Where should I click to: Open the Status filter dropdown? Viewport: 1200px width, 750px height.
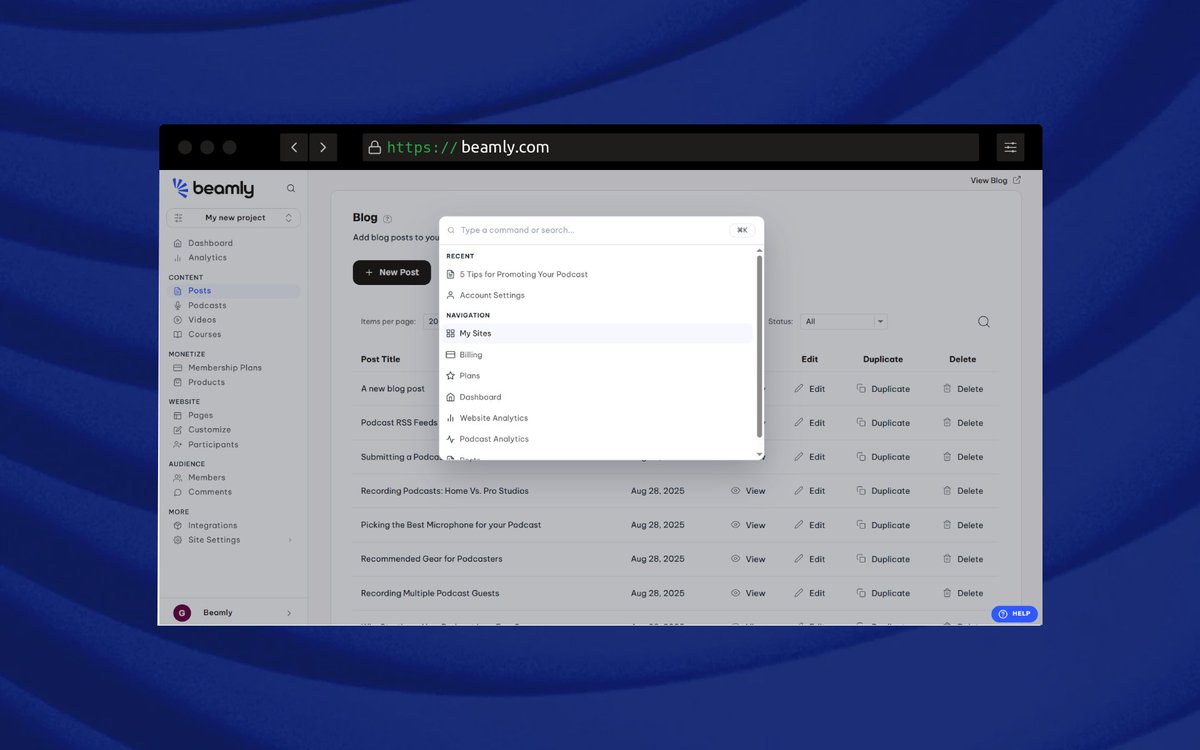pyautogui.click(x=843, y=322)
